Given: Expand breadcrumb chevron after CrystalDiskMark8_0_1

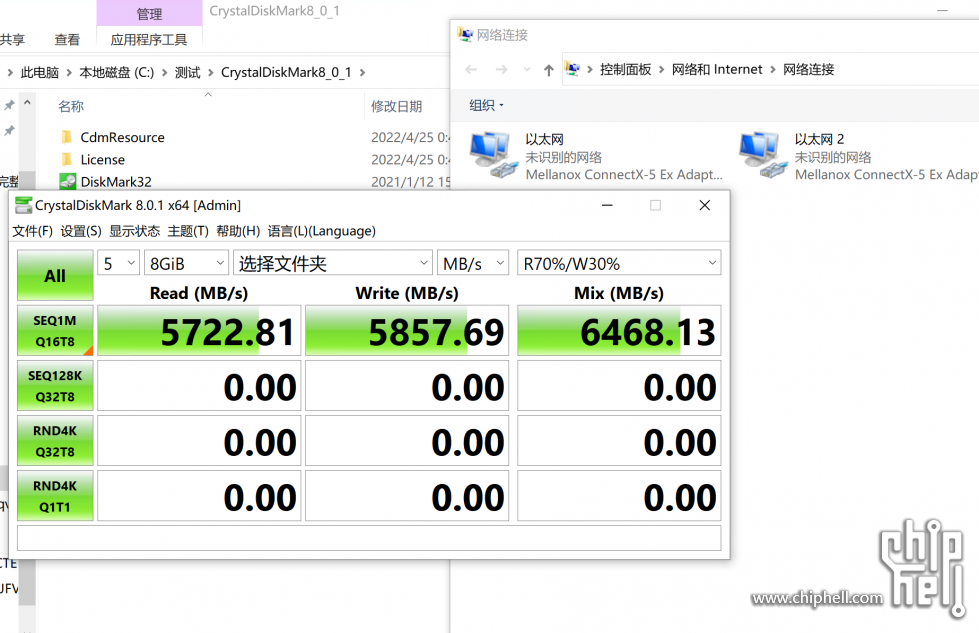Looking at the screenshot, I should 362,73.
